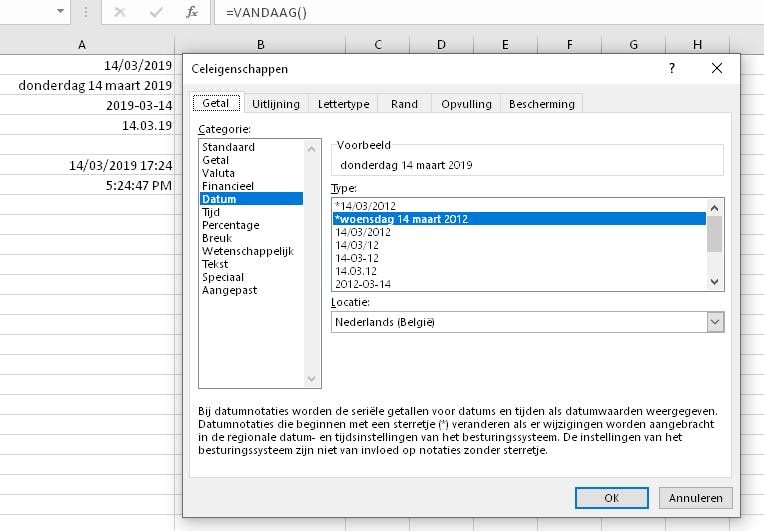Viewport: 764px width, 531px height.
Task: Click the formula bar =VANDAAG() field
Action: tap(488, 12)
